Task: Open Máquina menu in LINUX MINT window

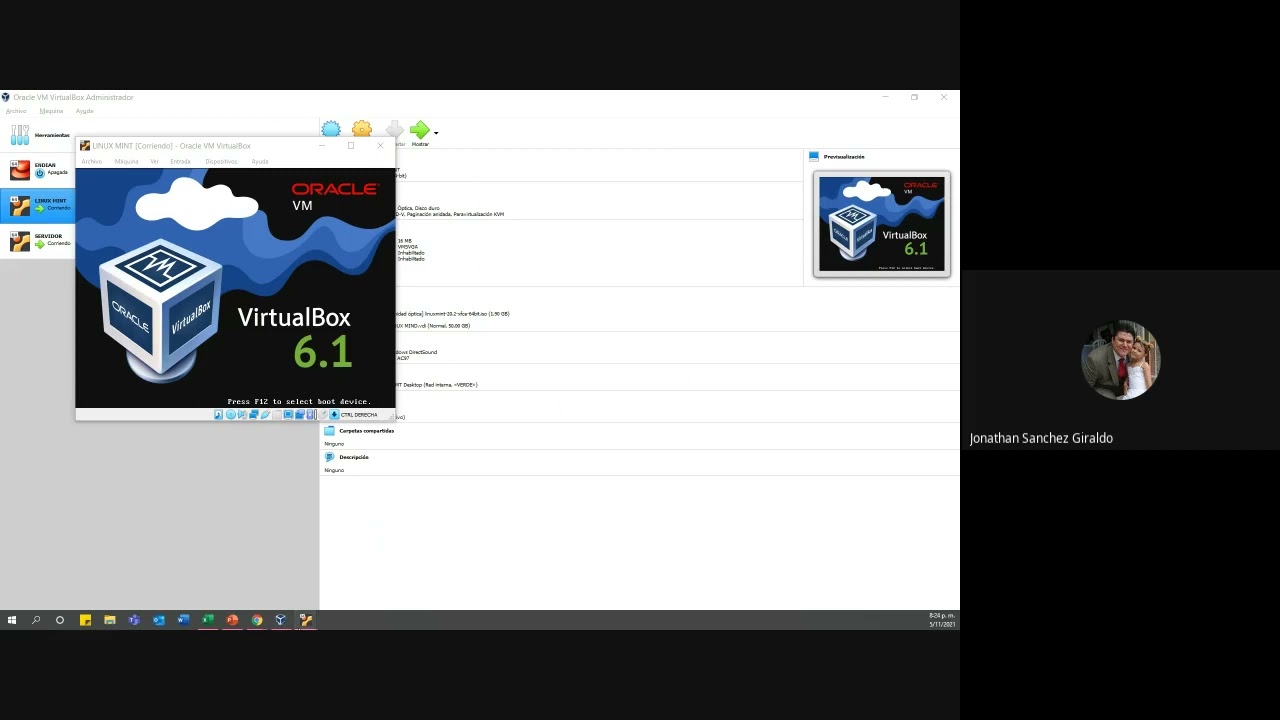Action: [126, 161]
